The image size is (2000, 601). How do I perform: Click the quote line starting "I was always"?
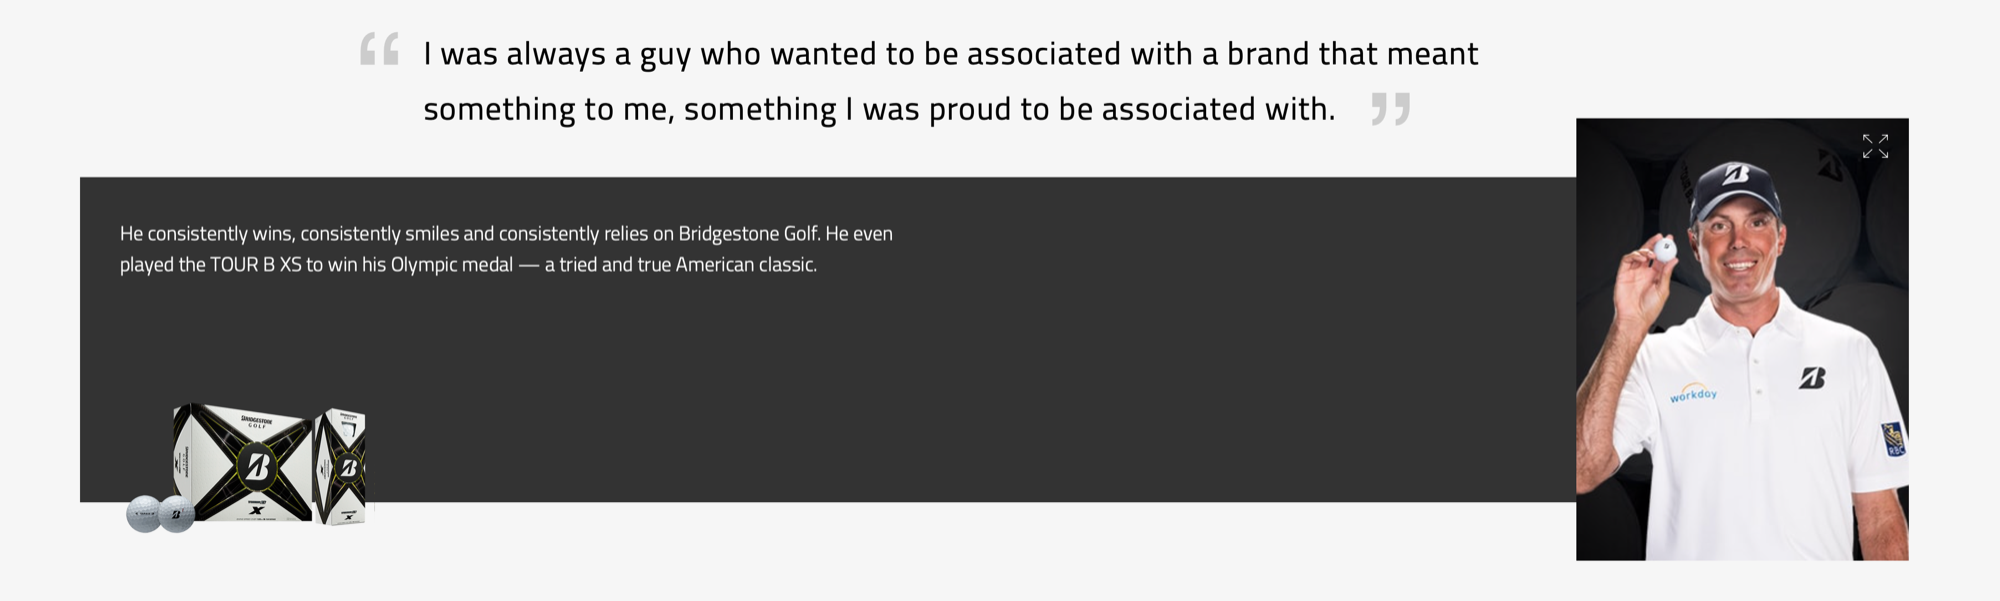(x=950, y=54)
